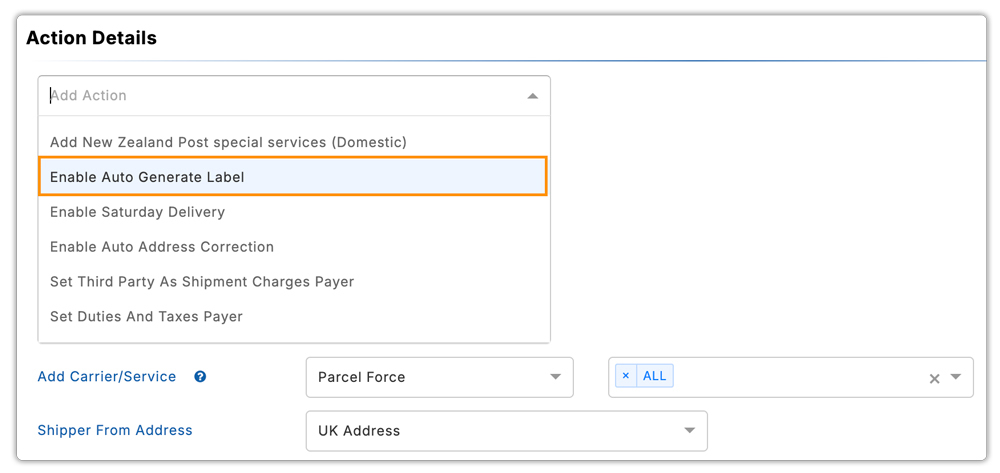Click the Add Carrier/Service label link

pyautogui.click(x=107, y=377)
